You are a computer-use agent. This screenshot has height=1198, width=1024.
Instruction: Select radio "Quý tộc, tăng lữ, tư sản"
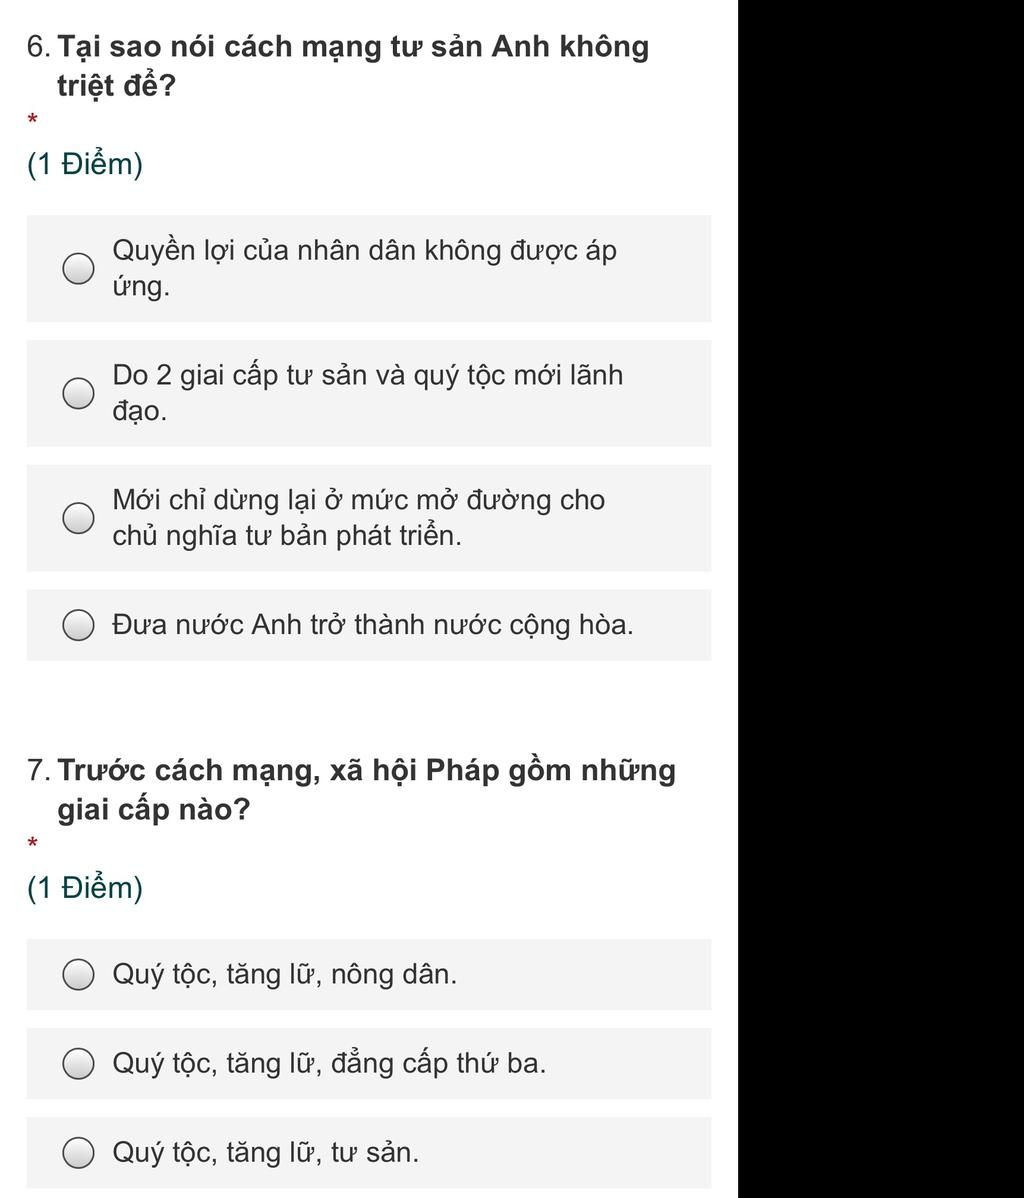click(79, 1153)
